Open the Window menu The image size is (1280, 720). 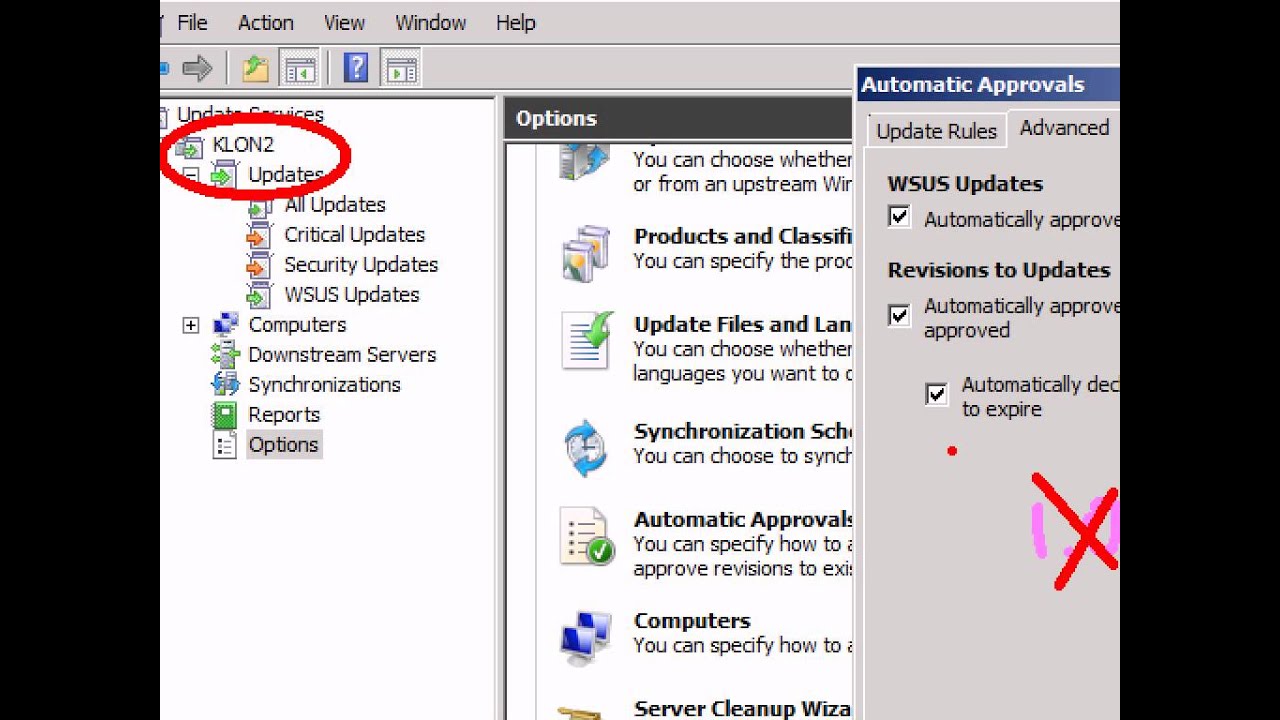(x=430, y=22)
